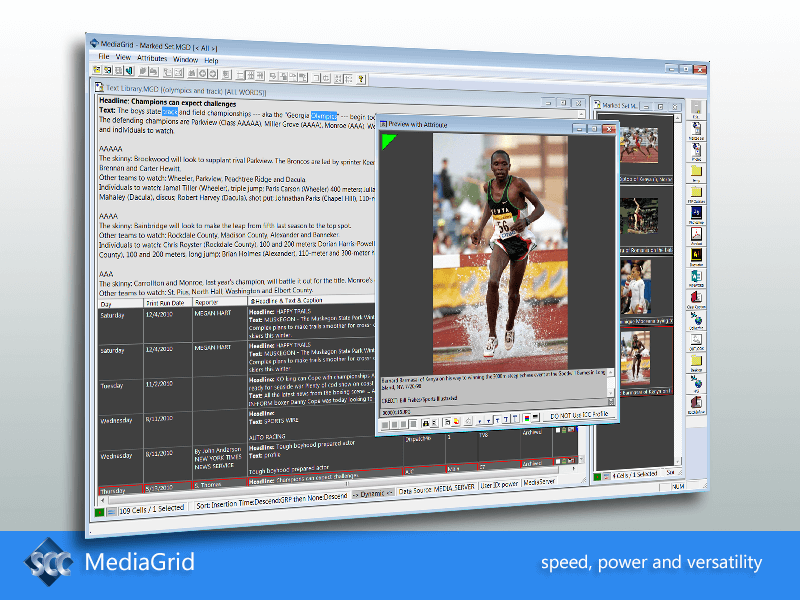The width and height of the screenshot is (800, 600).
Task: Click the Marked Set window document icon
Action: click(x=596, y=105)
